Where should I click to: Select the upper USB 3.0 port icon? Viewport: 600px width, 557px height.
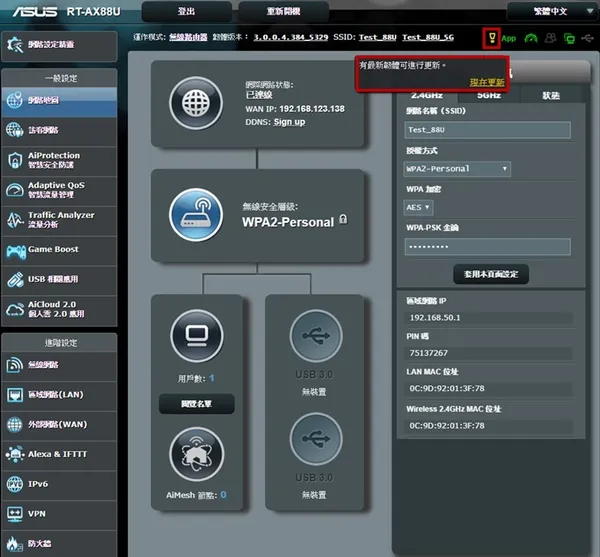click(316, 336)
